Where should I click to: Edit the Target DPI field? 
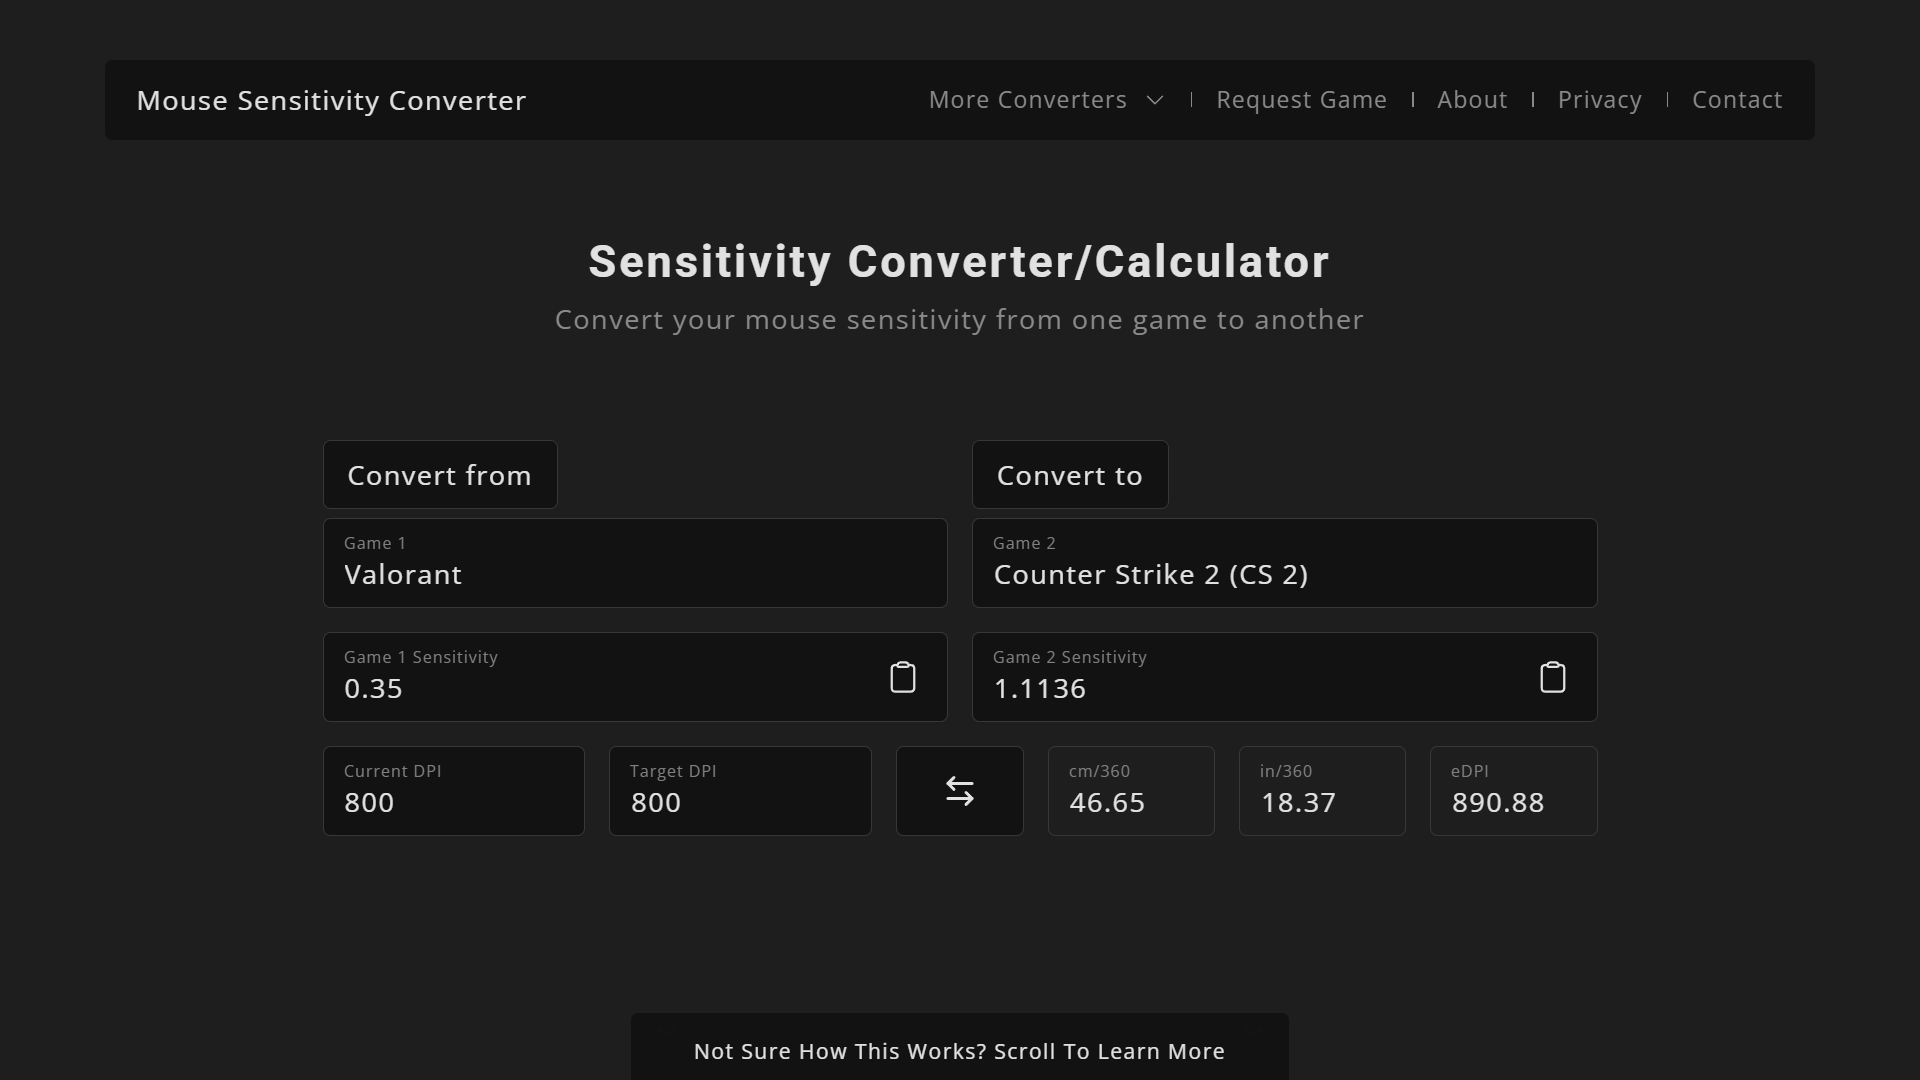[x=739, y=801]
